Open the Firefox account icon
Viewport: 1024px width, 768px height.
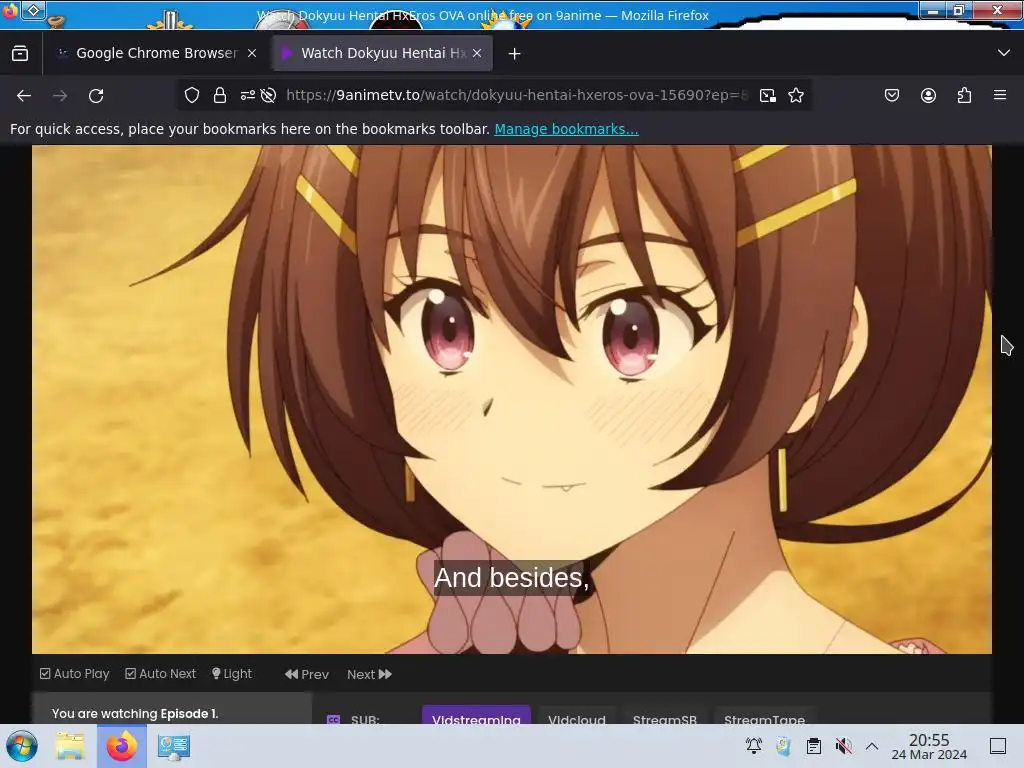tap(928, 95)
